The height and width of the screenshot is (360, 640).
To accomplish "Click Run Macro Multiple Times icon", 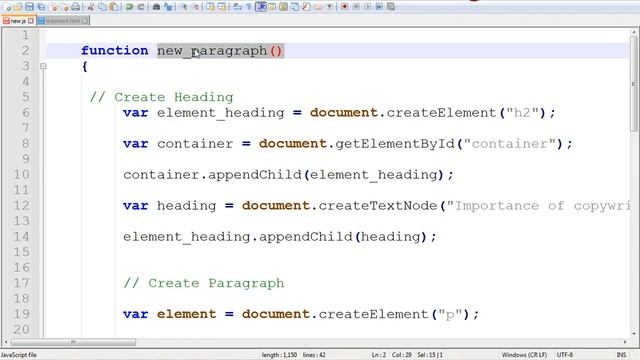I will (x=379, y=7).
